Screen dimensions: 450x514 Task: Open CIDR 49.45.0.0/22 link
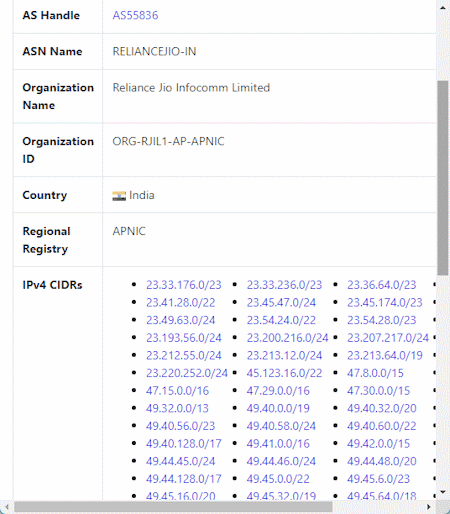coord(278,479)
